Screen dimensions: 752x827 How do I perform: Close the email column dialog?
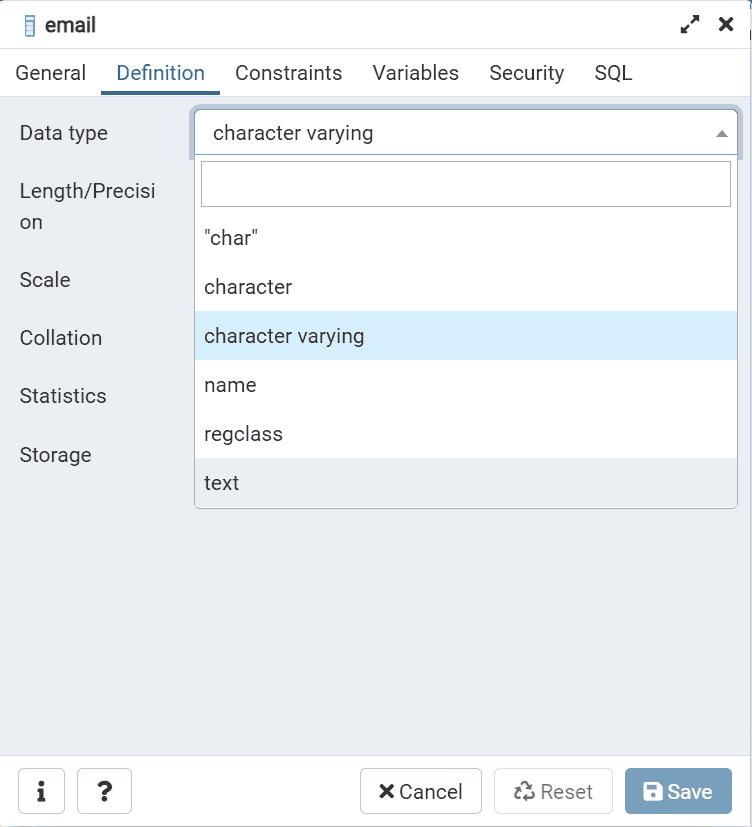(726, 25)
